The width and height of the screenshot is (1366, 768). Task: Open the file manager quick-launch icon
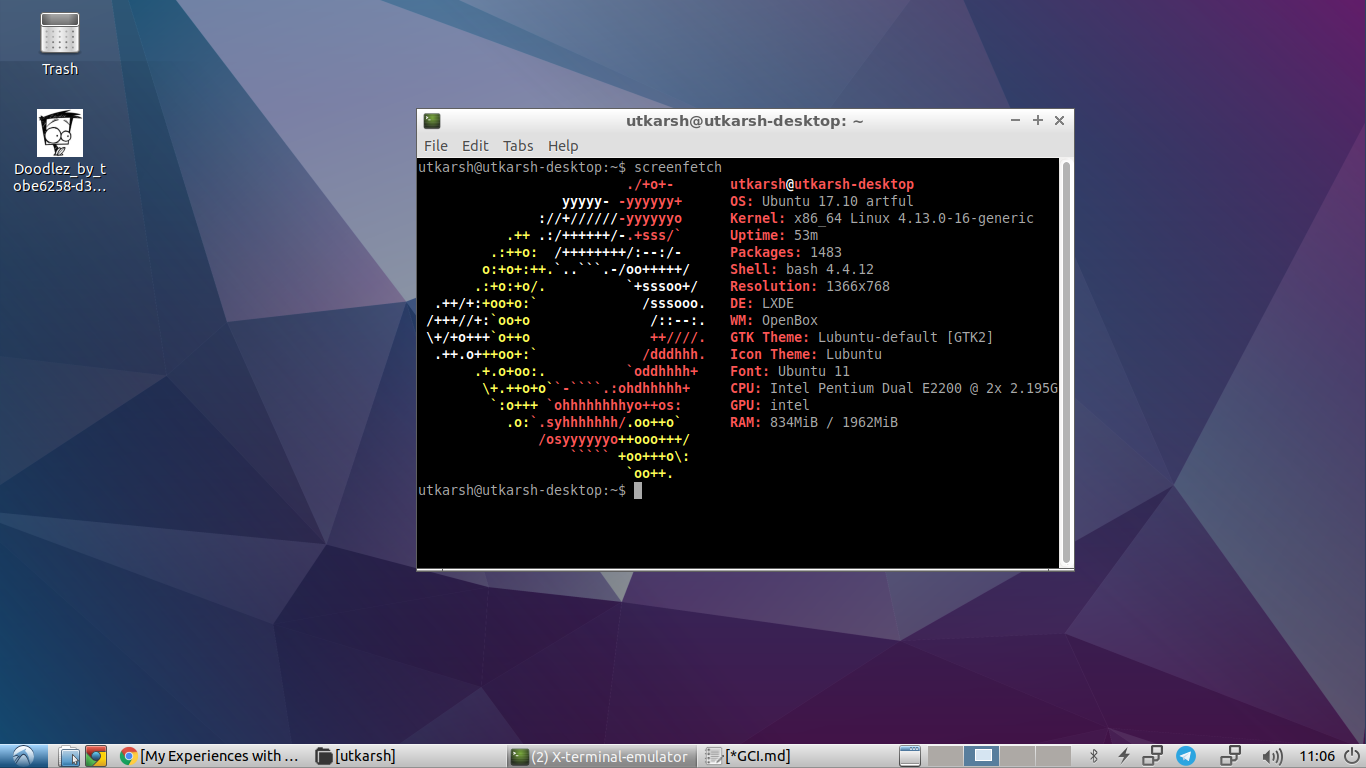[66, 756]
